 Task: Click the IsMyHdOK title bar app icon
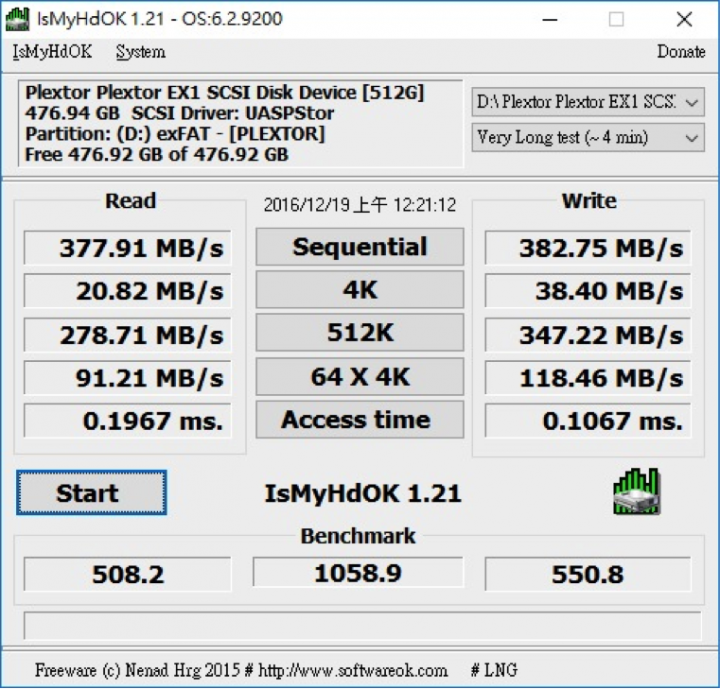pyautogui.click(x=17, y=19)
